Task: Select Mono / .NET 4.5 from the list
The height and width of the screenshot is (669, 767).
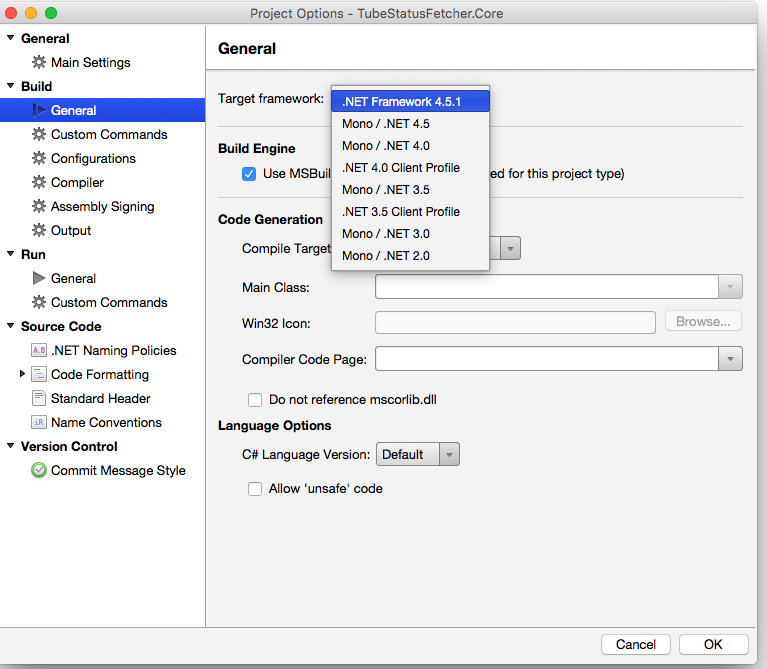Action: click(386, 124)
